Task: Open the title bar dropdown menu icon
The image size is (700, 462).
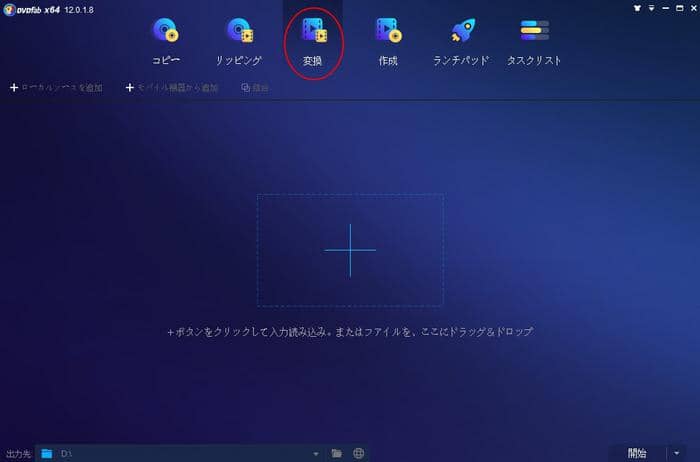Action: (x=652, y=8)
